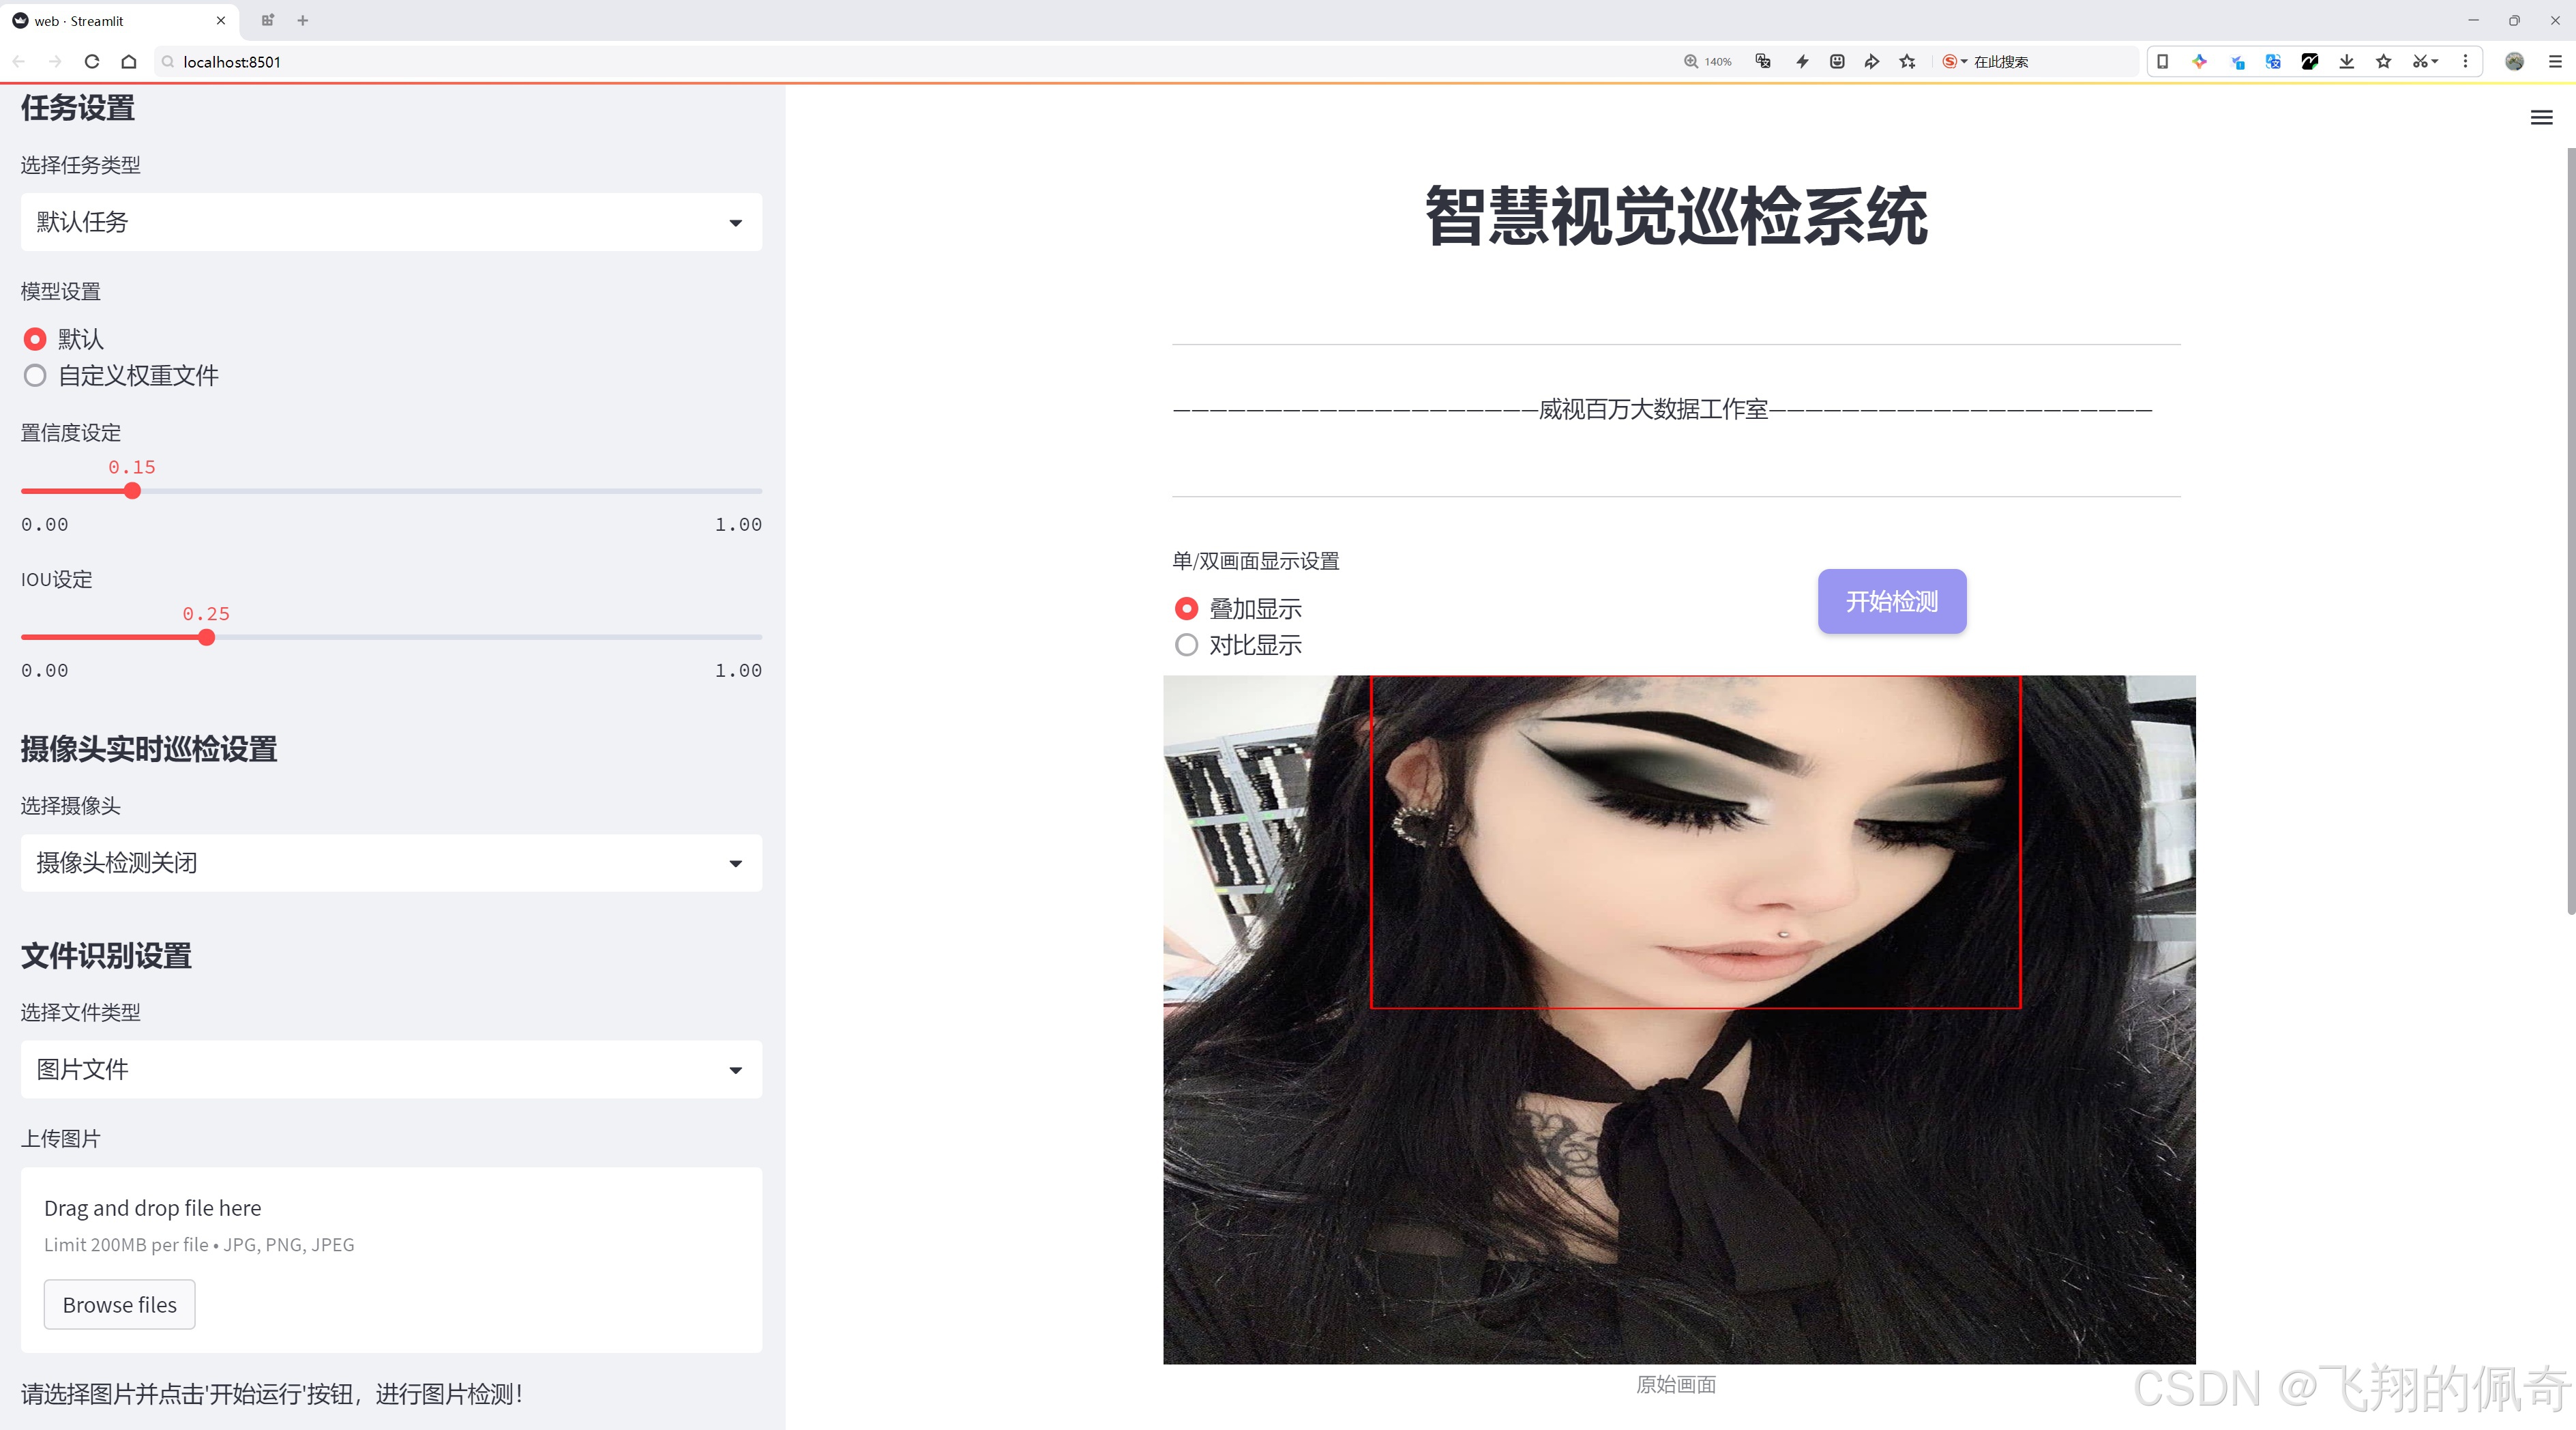This screenshot has width=2576, height=1430.
Task: Click the lightning speed-mode icon
Action: 1802,62
